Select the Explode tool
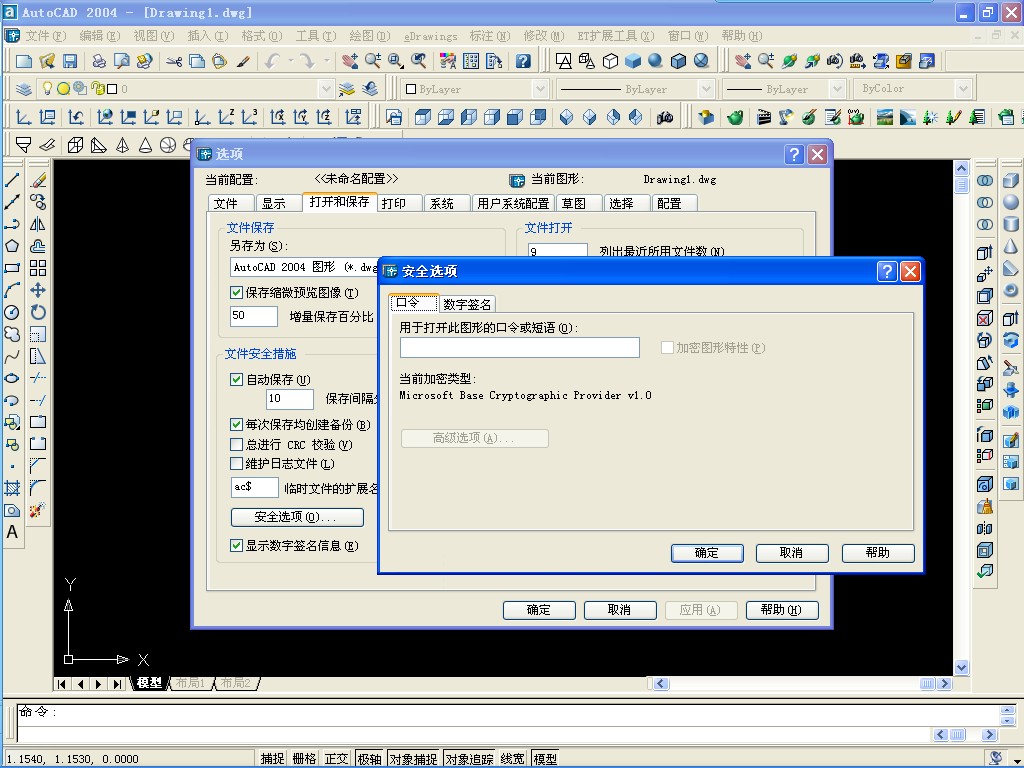 (x=38, y=510)
